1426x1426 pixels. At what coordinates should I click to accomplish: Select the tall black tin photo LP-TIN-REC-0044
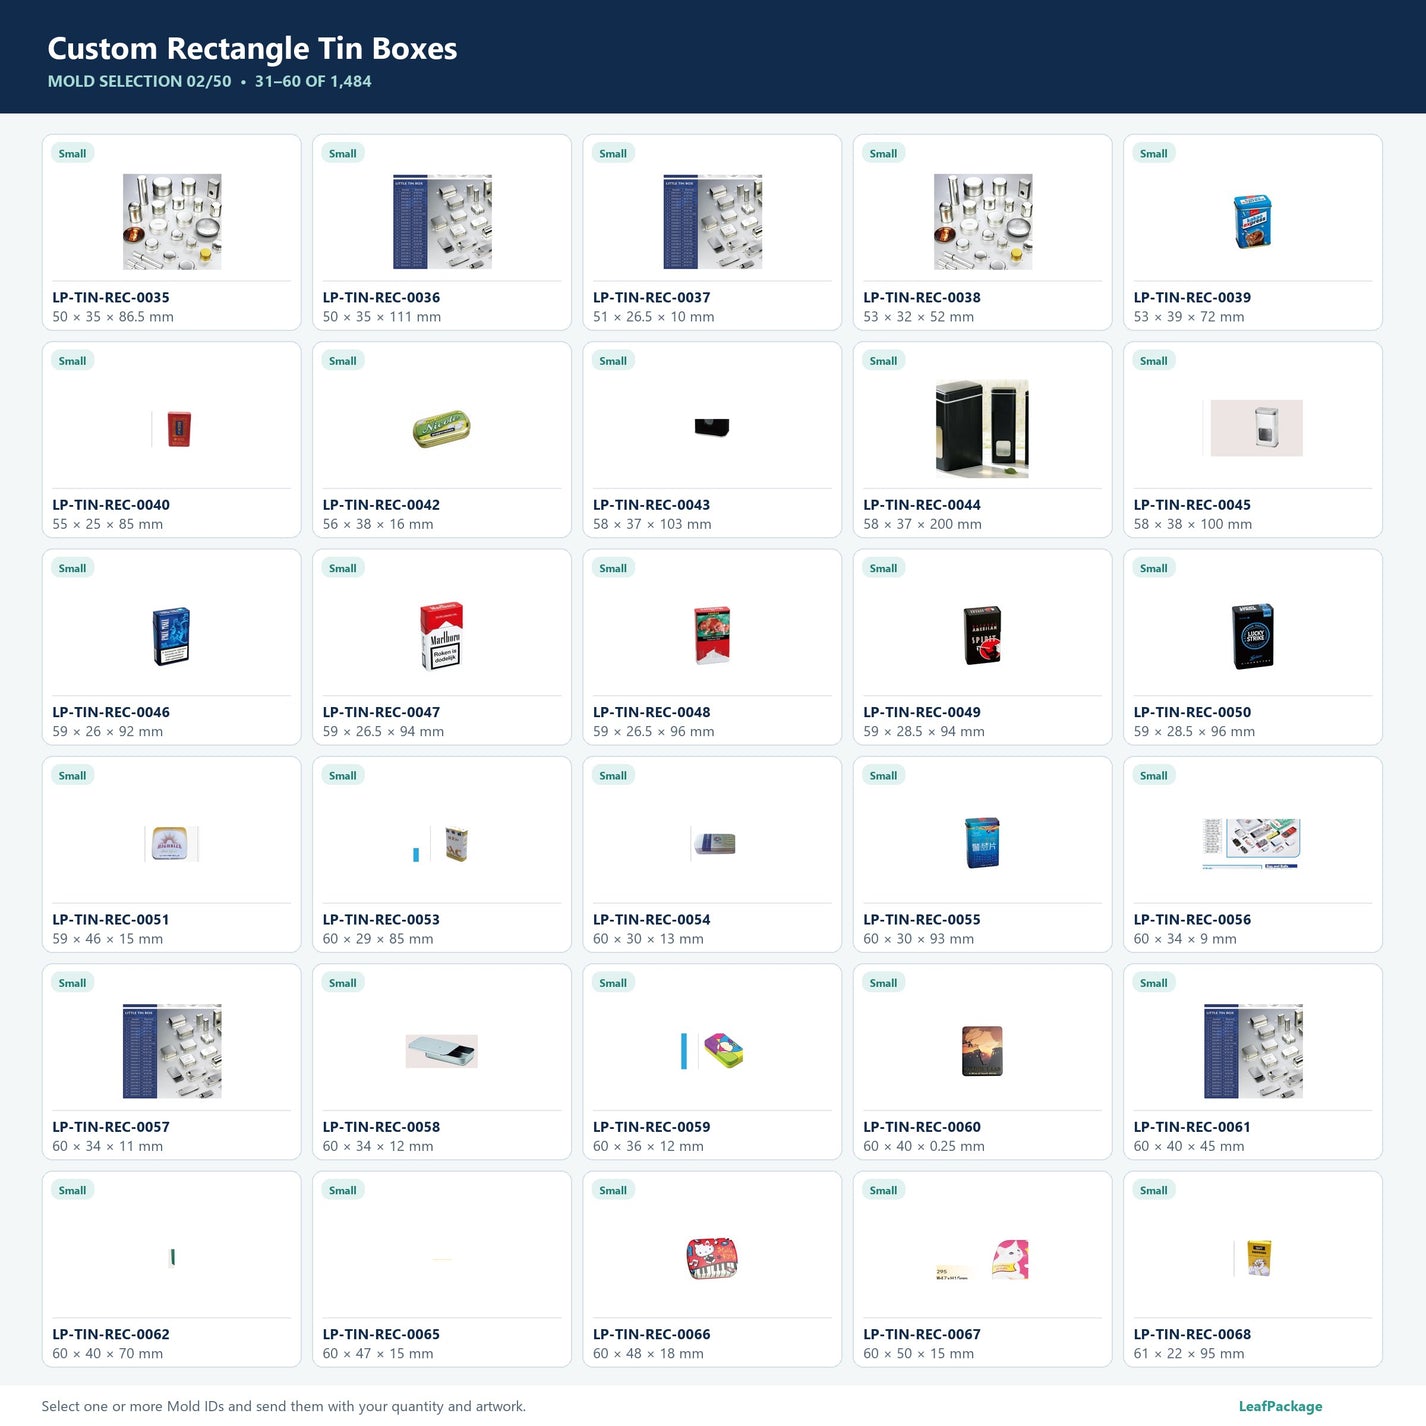click(x=982, y=429)
